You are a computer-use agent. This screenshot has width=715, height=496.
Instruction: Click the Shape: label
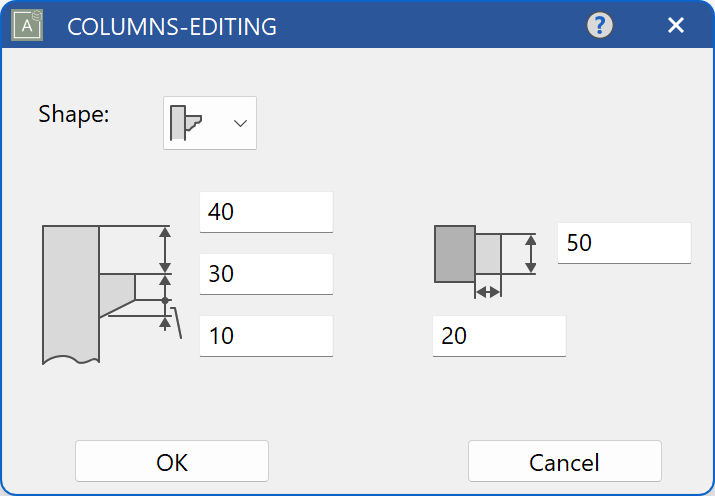tap(74, 114)
